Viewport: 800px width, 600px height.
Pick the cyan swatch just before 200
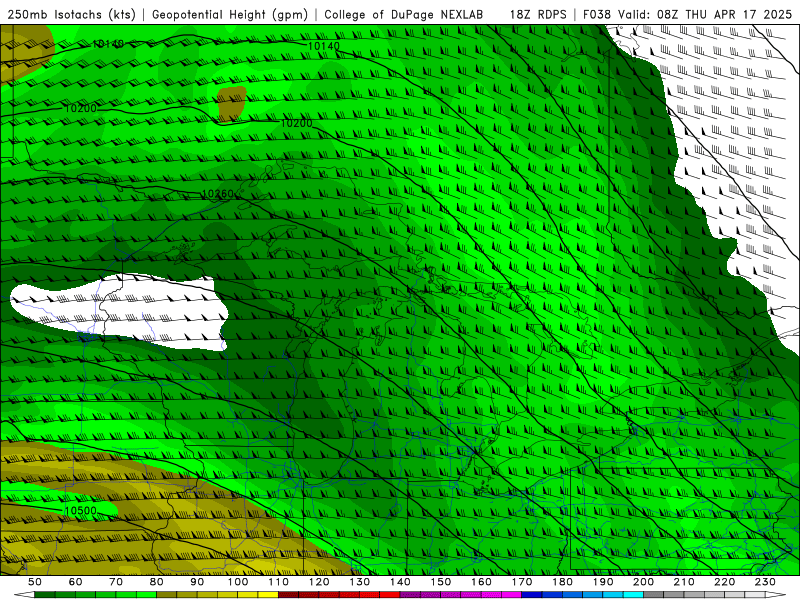pyautogui.click(x=633, y=595)
